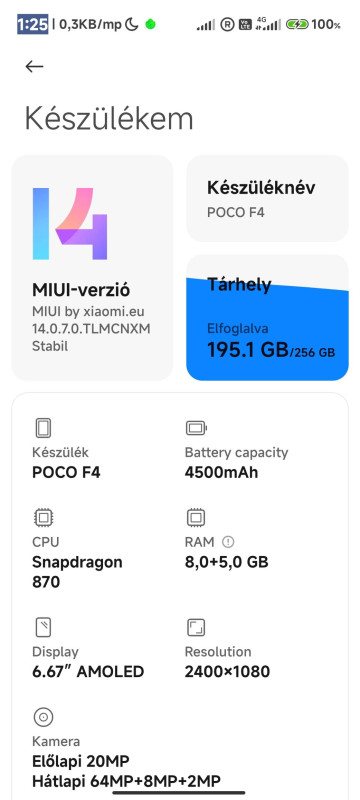Tap the camera lens icon
Viewport: 360px width, 800px height.
pos(43,717)
